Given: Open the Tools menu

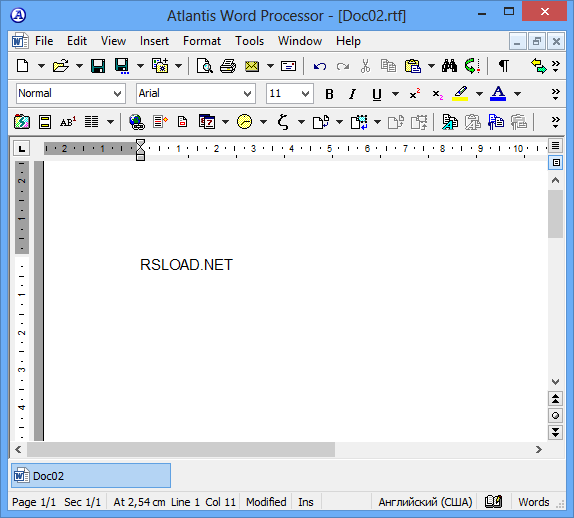Looking at the screenshot, I should [x=249, y=41].
